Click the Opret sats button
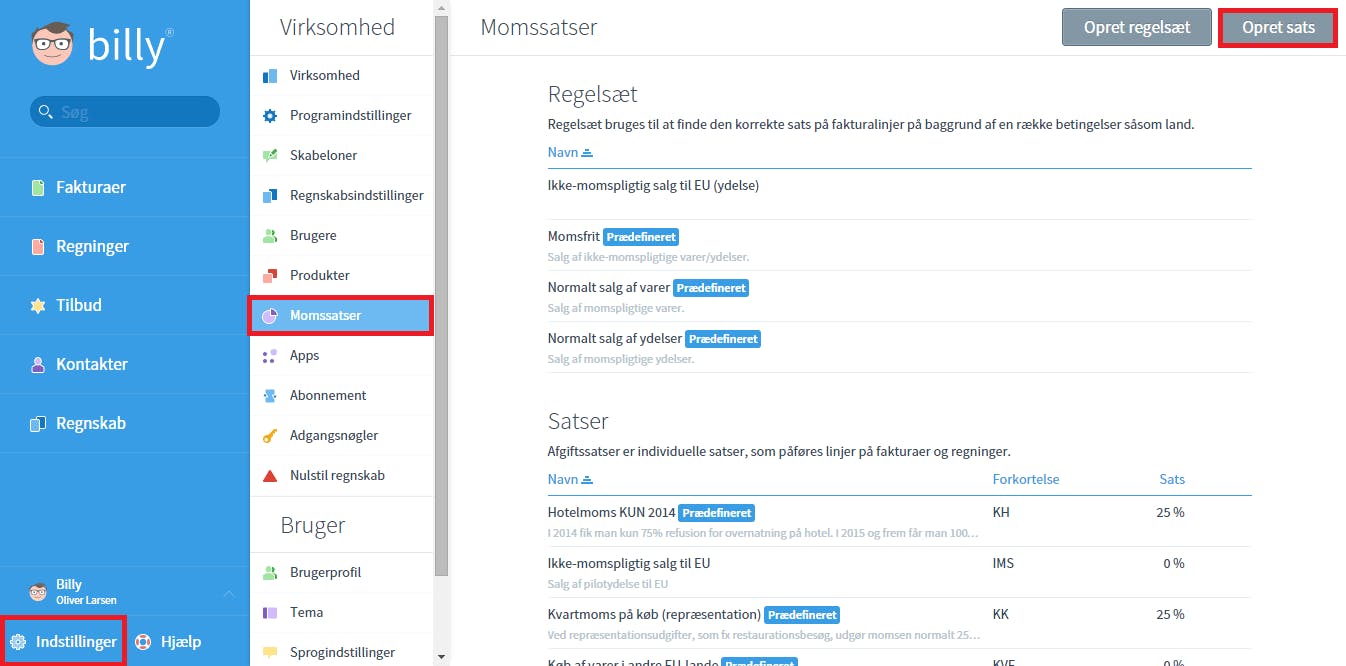The height and width of the screenshot is (666, 1346). (x=1278, y=28)
